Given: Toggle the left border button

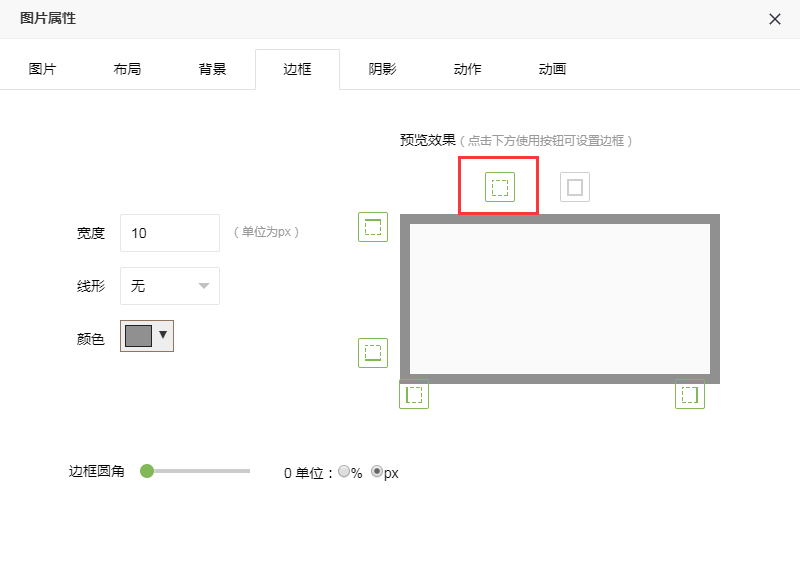Looking at the screenshot, I should 414,395.
